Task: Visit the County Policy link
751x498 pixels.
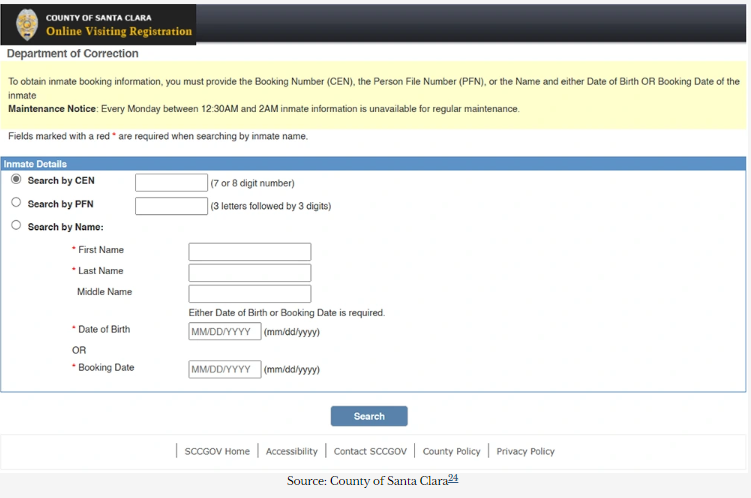Action: tap(451, 451)
